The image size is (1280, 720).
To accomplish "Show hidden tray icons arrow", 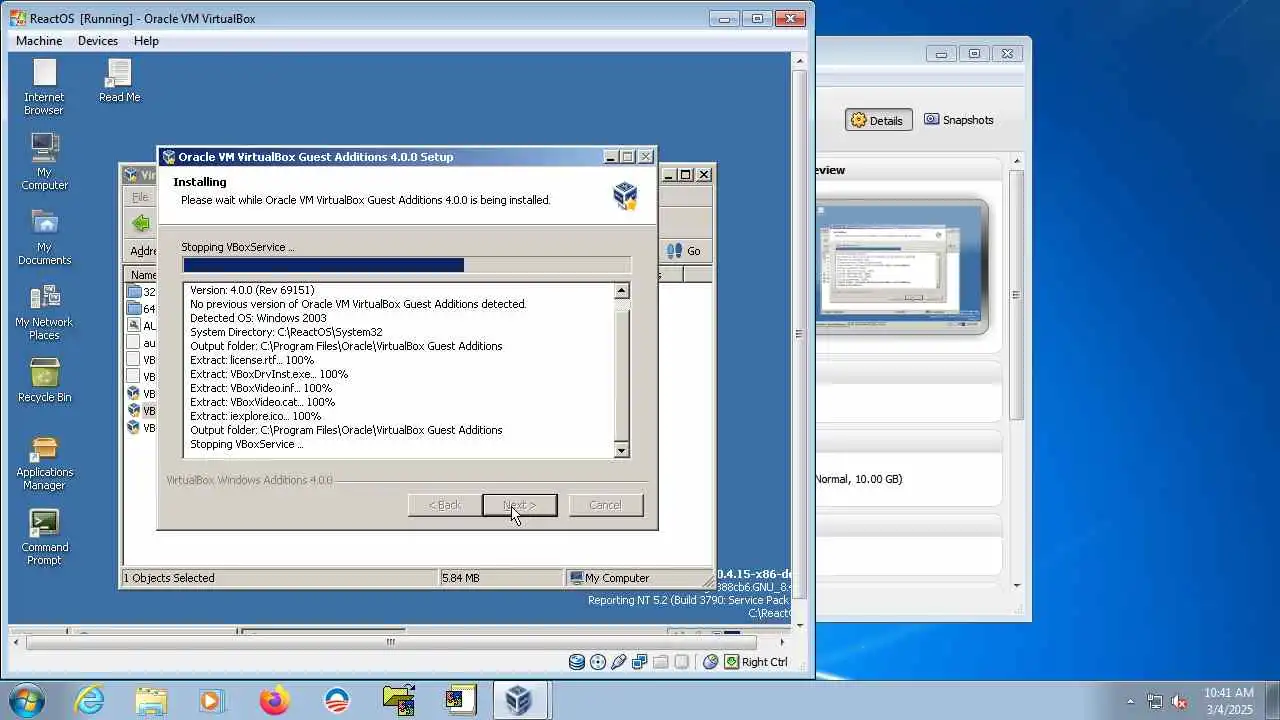I will [x=1131, y=701].
